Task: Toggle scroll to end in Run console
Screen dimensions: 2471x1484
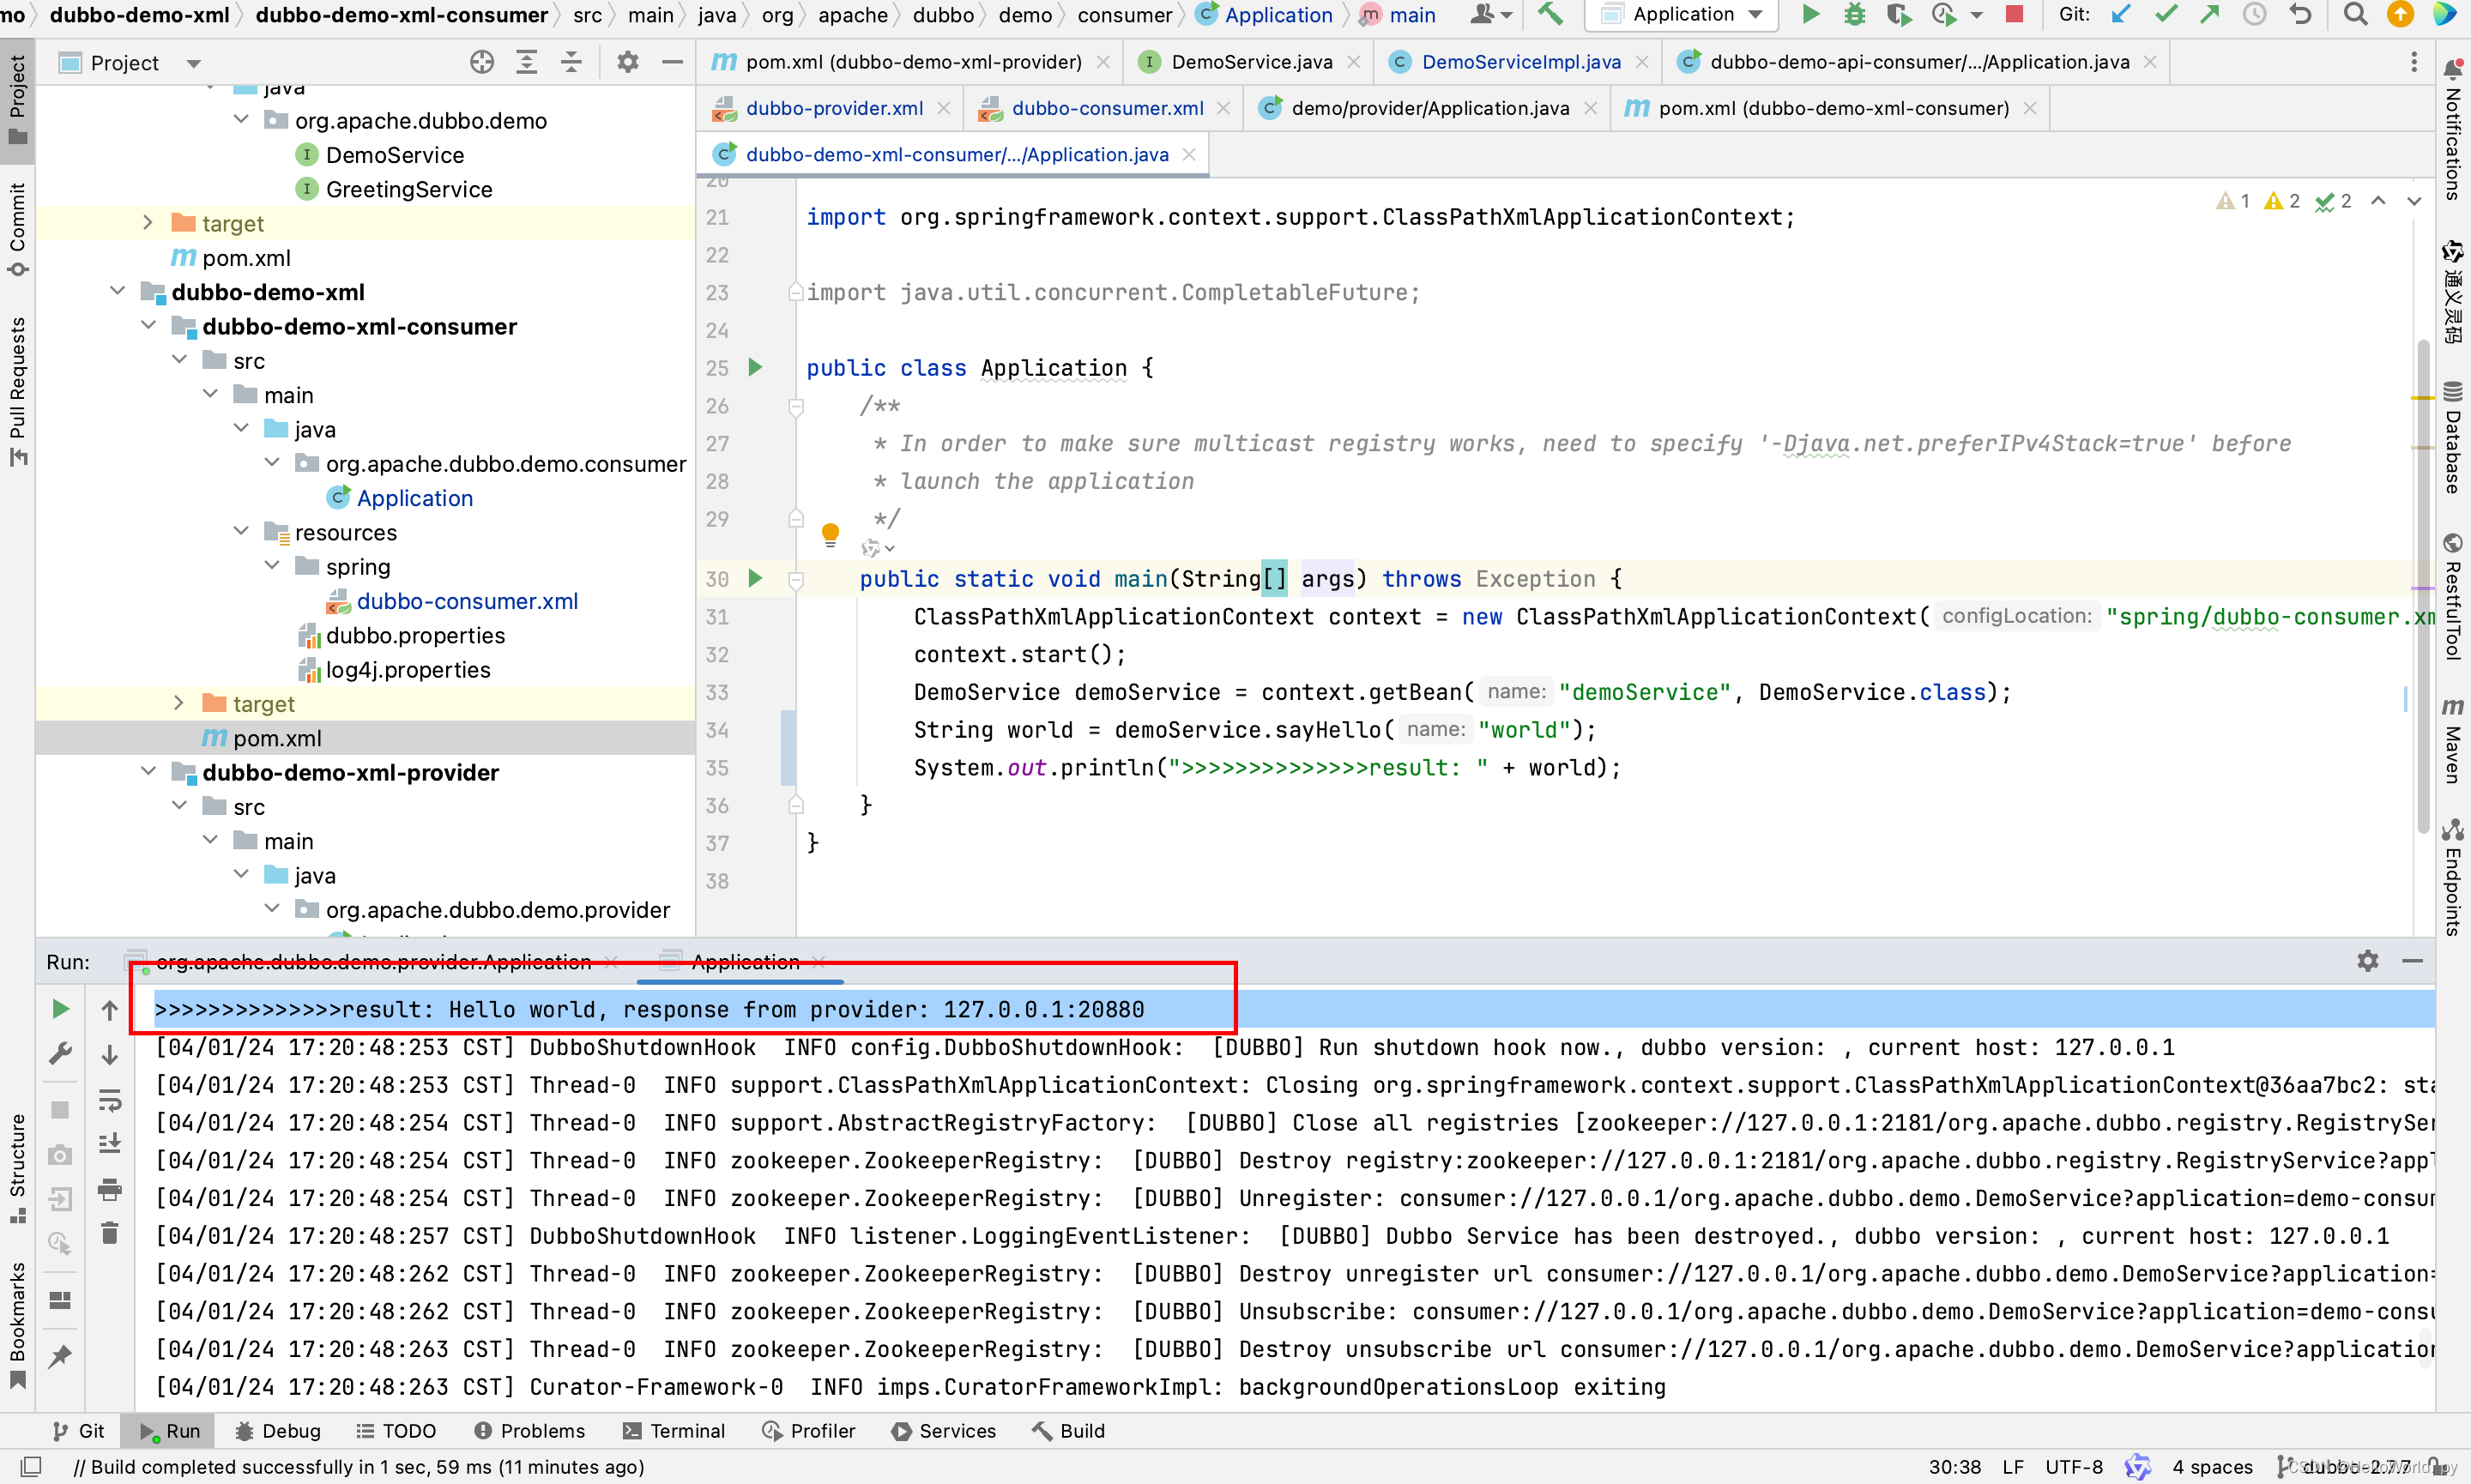Action: coord(110,1143)
